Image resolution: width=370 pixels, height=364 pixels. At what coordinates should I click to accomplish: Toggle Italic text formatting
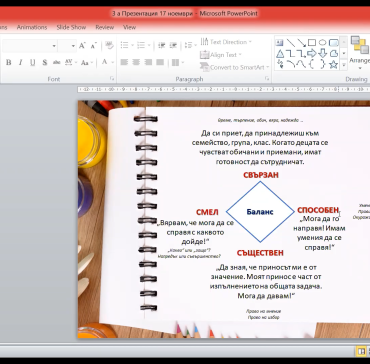[20, 62]
